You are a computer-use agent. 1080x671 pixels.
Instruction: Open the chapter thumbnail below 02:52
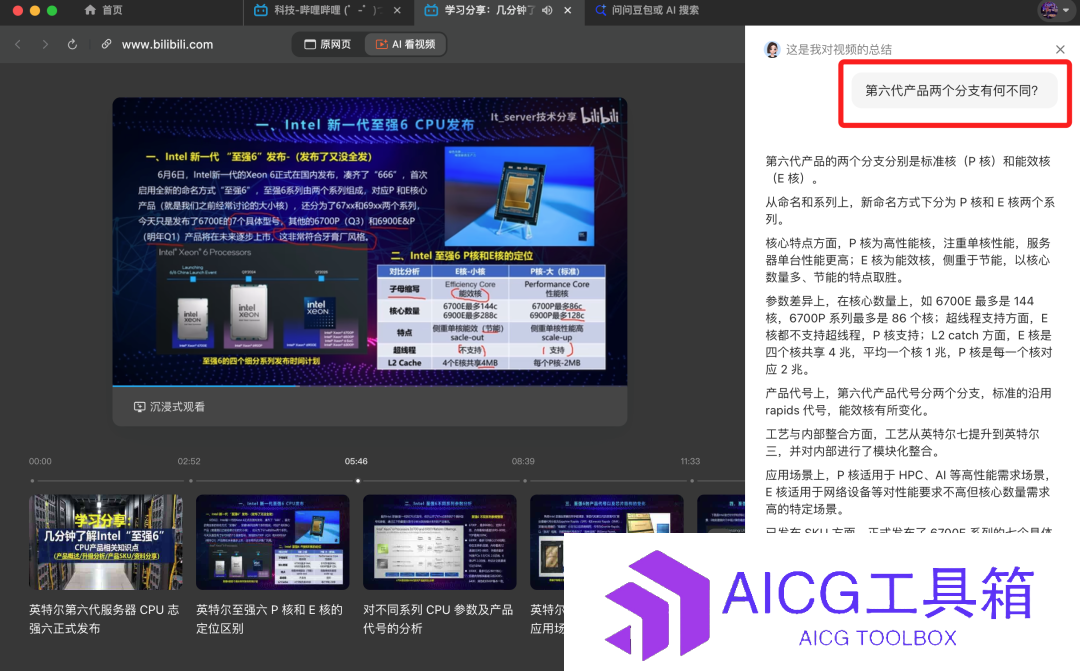click(x=273, y=541)
